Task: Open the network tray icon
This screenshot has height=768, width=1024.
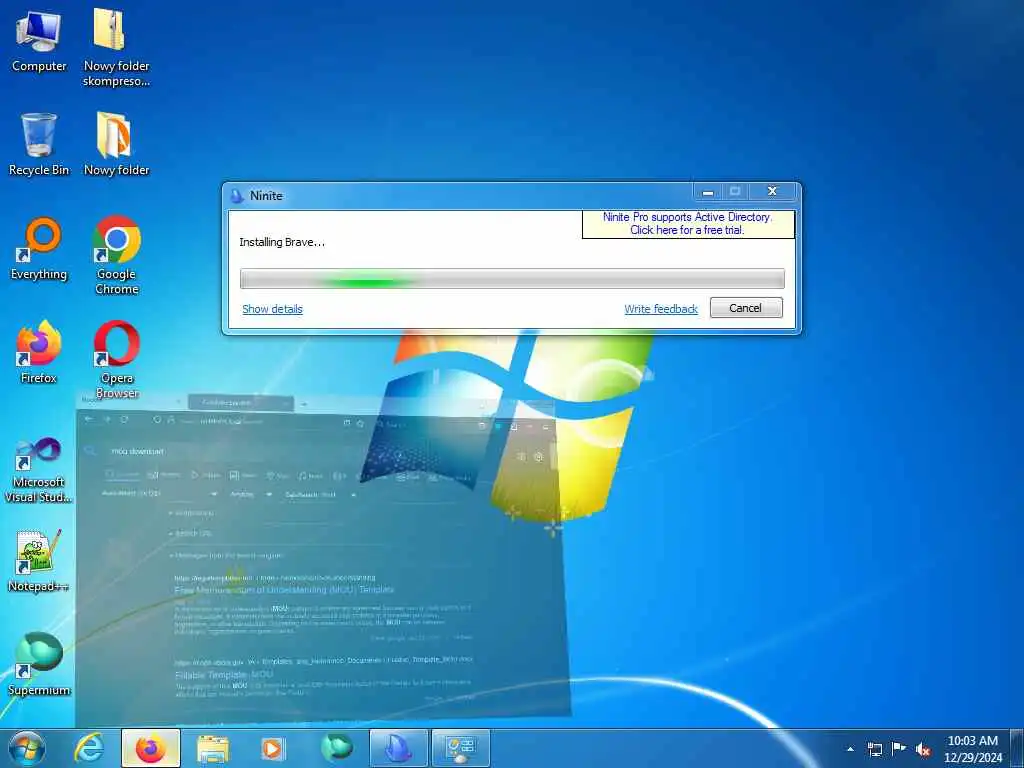Action: click(874, 749)
